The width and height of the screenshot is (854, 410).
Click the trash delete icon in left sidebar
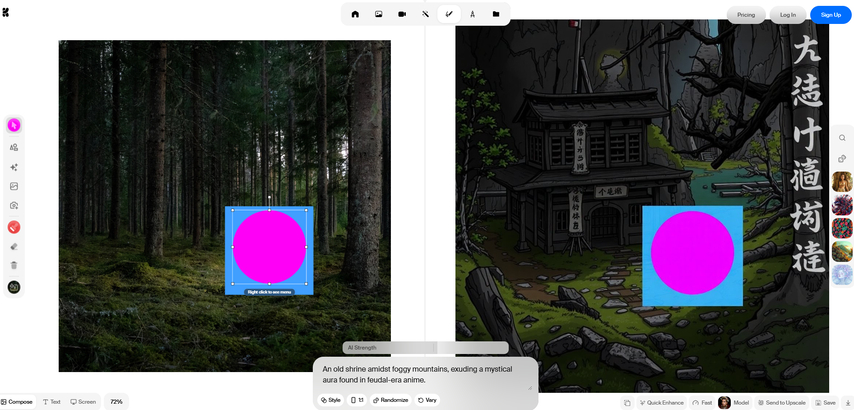(x=14, y=265)
